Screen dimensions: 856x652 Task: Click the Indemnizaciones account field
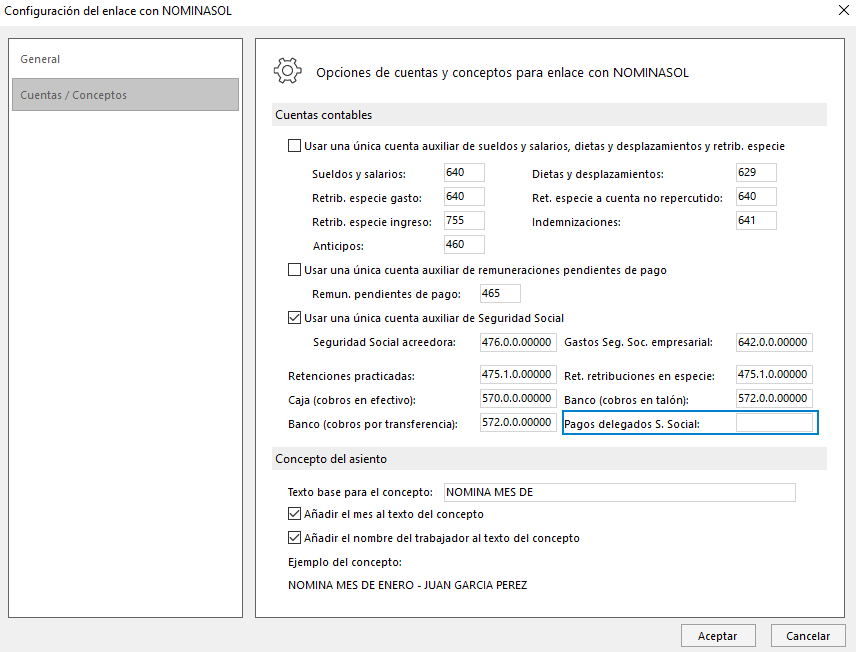pos(756,221)
